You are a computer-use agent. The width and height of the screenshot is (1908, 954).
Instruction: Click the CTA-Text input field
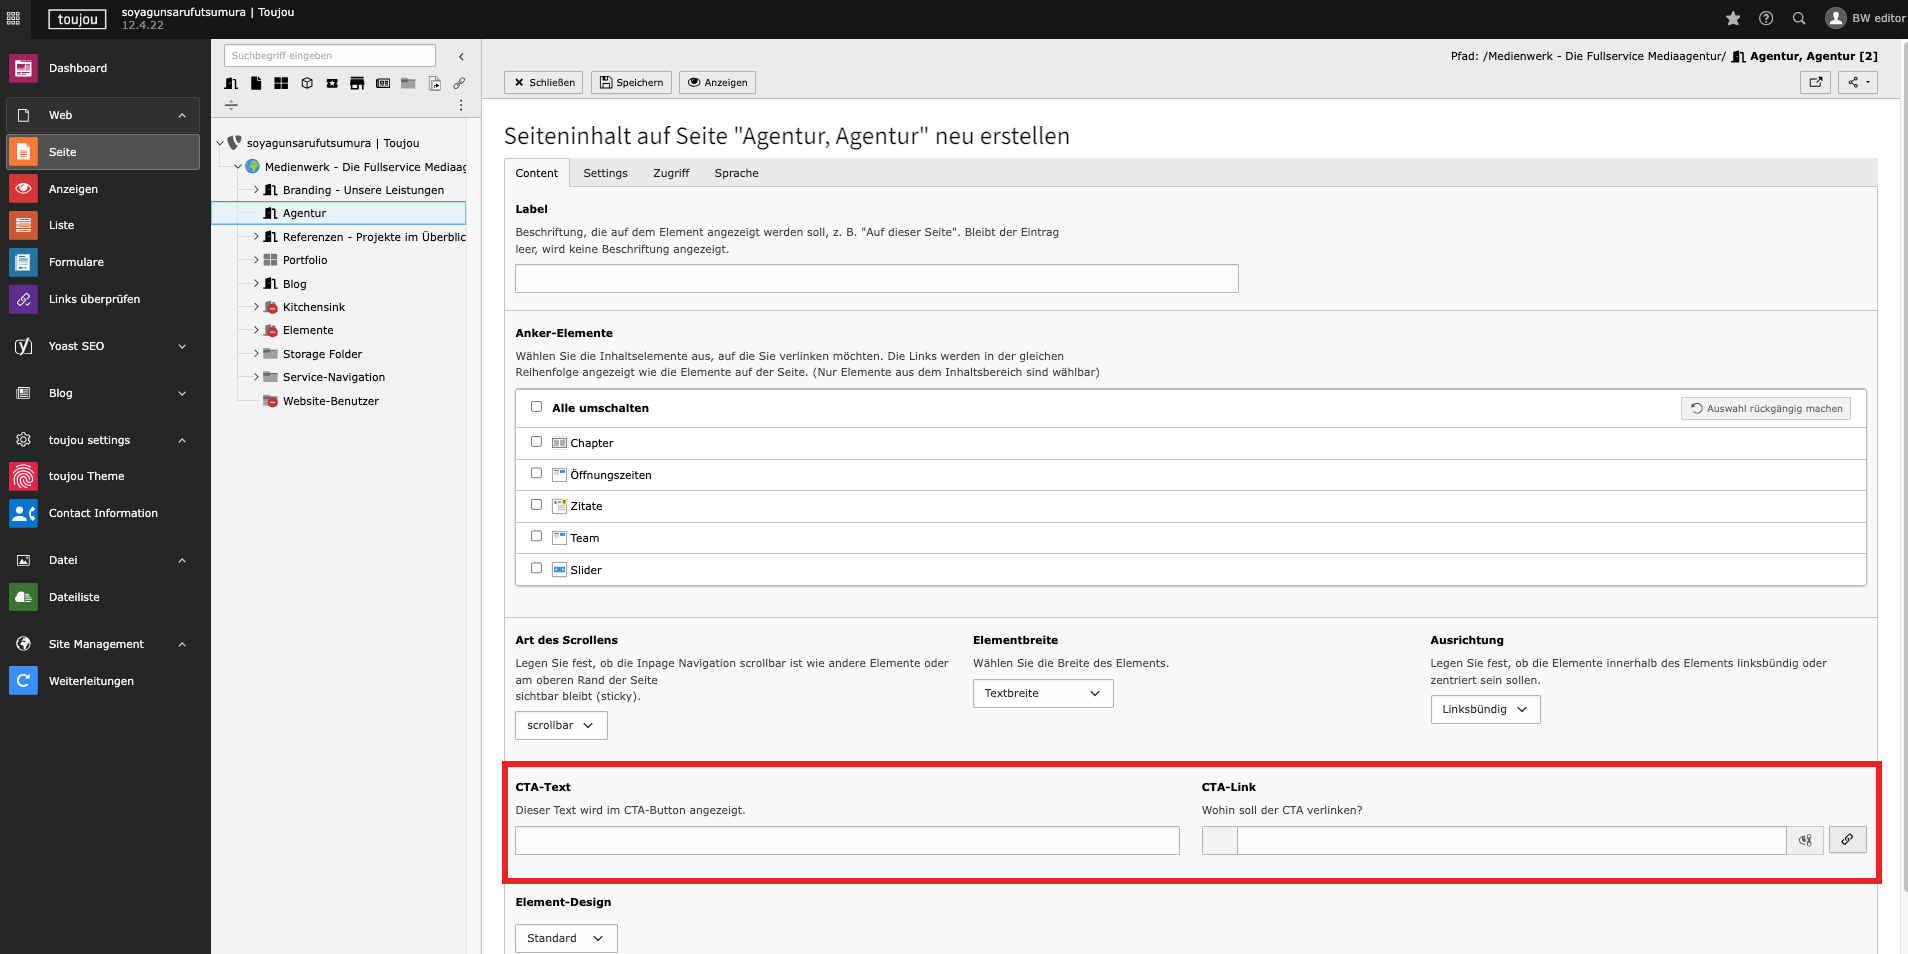click(x=847, y=840)
